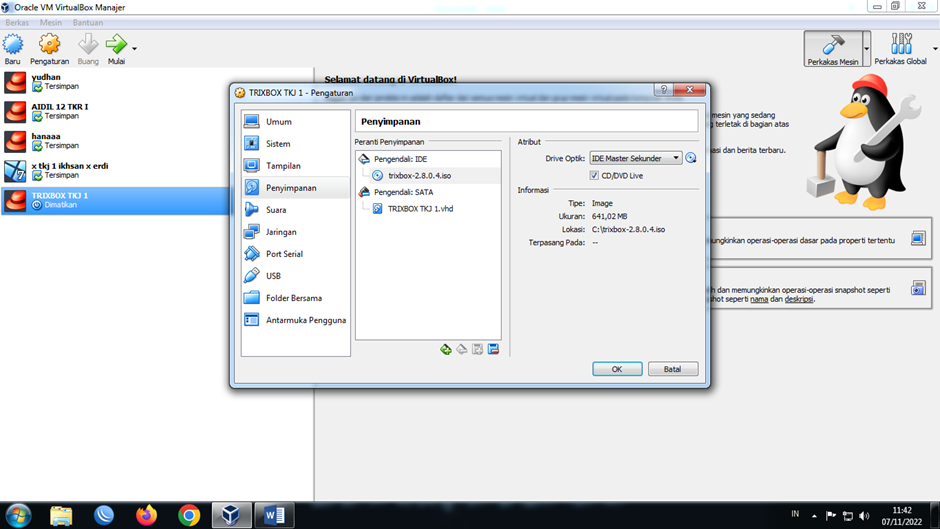Click the nama link in welcome text
Screen dimensions: 940x529
coord(759,299)
